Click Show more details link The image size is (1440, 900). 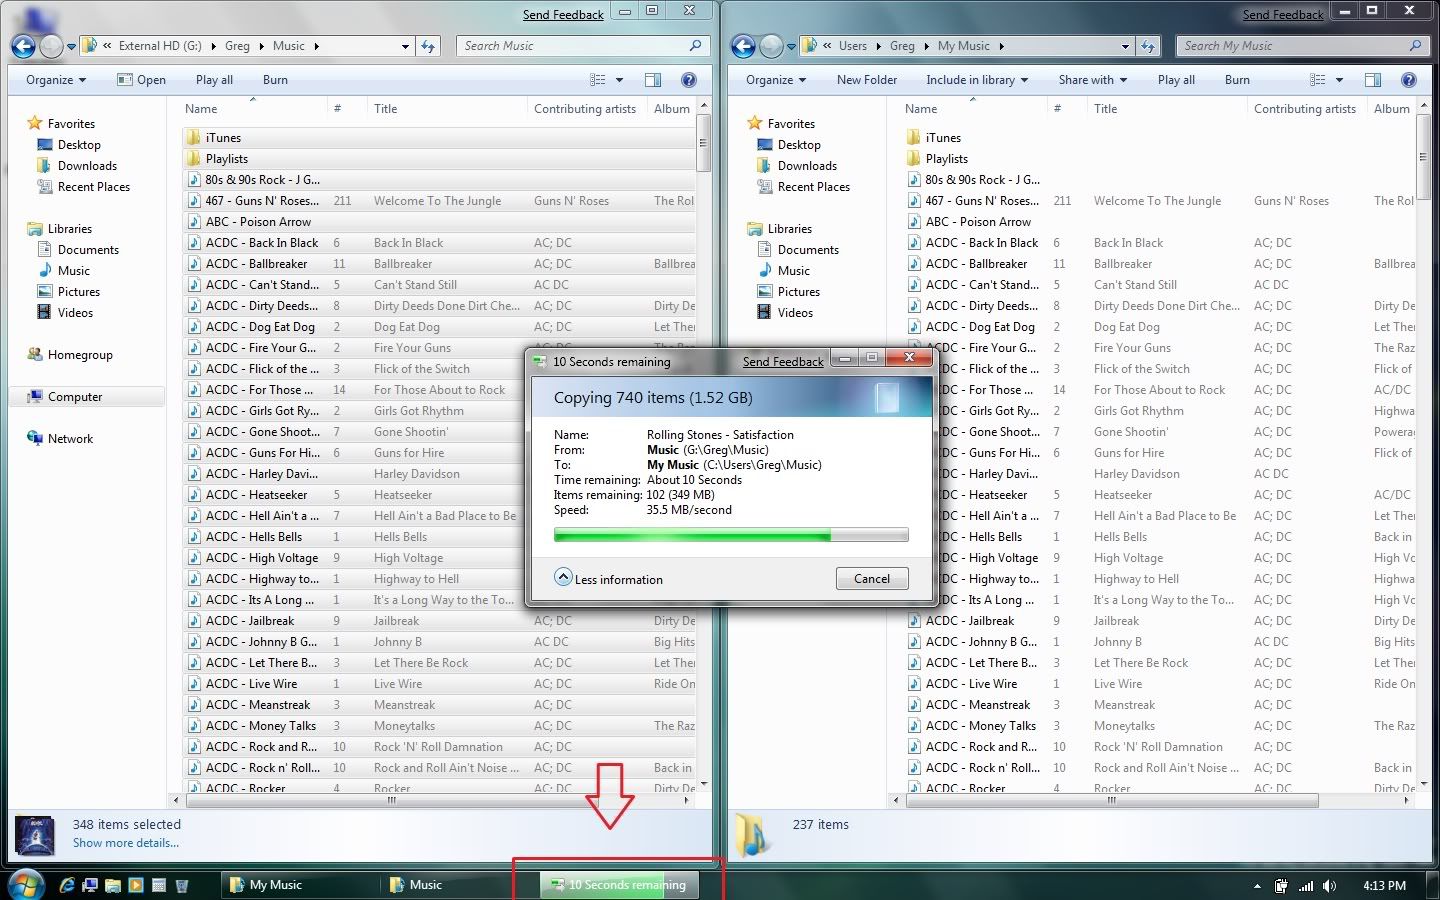point(126,843)
